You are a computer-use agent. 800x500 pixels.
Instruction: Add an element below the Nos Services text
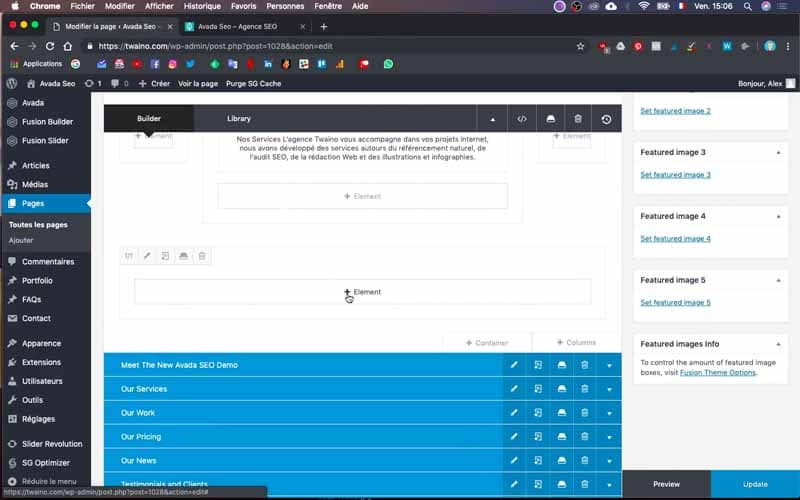tap(362, 196)
